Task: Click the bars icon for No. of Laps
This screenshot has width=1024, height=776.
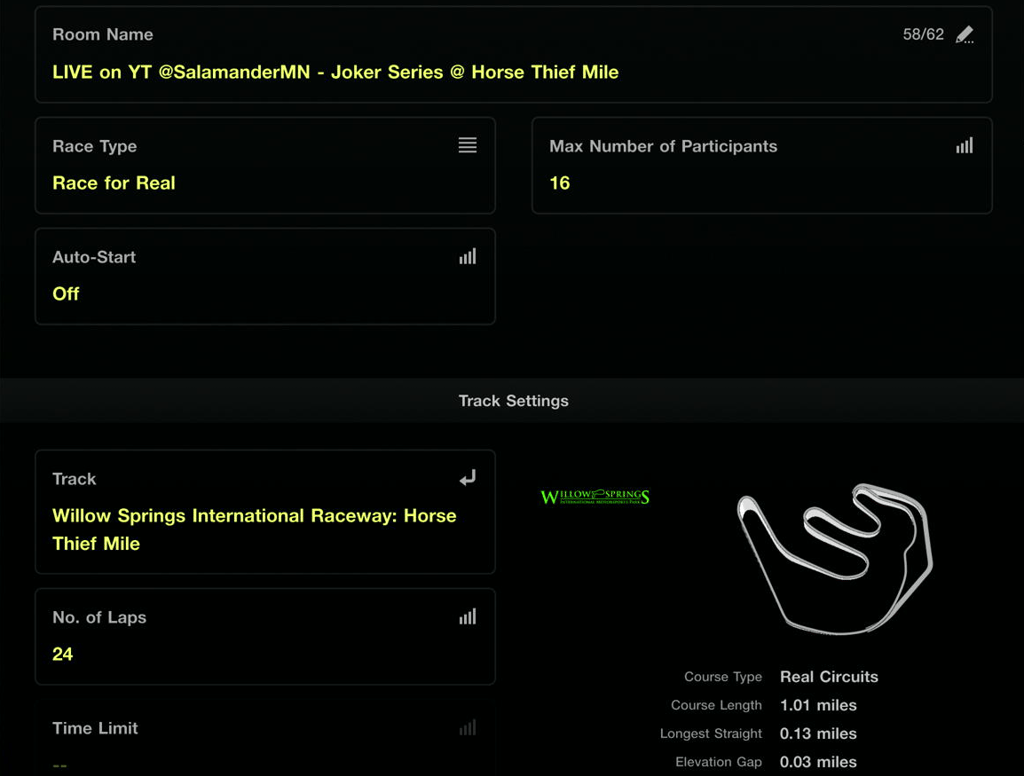Action: coord(468,617)
